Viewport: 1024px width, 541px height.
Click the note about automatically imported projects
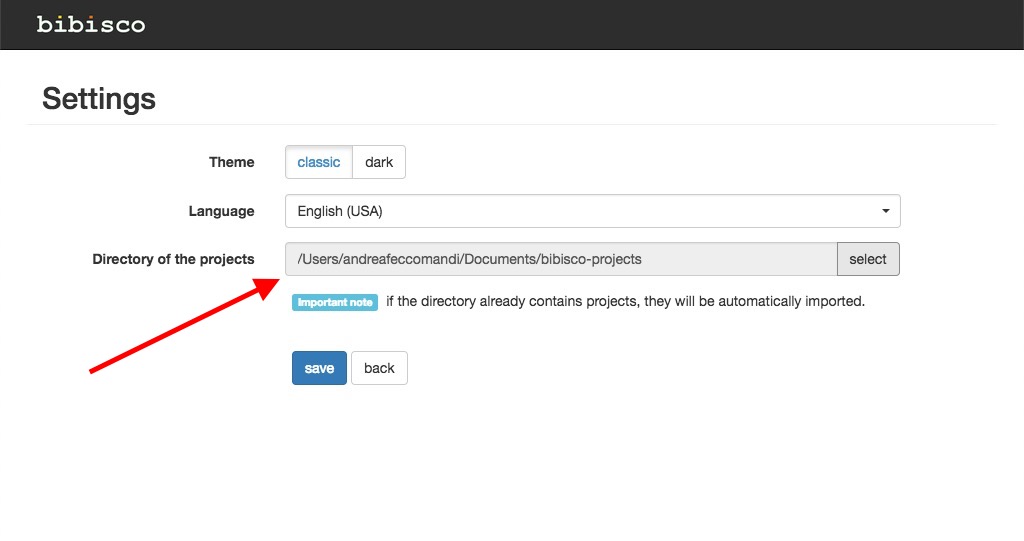pos(625,301)
